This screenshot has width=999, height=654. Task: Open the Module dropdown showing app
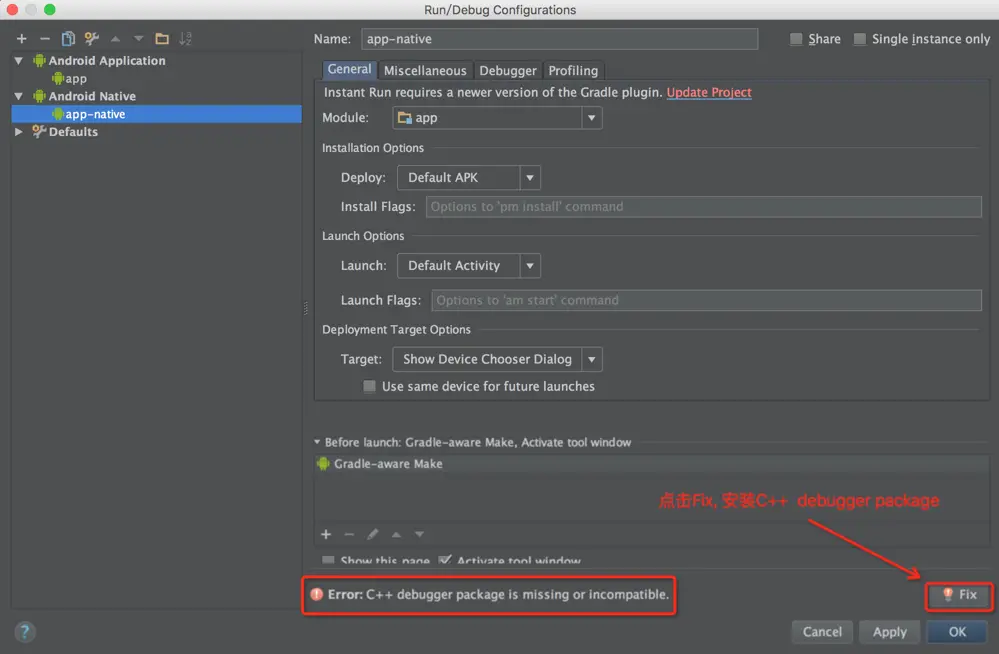click(497, 118)
